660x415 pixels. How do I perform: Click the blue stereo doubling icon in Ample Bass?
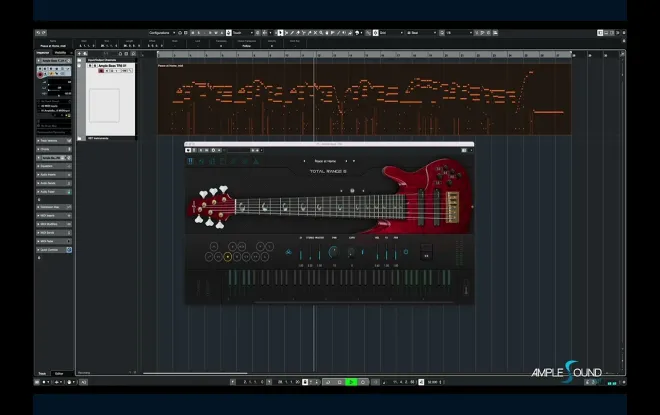289,252
